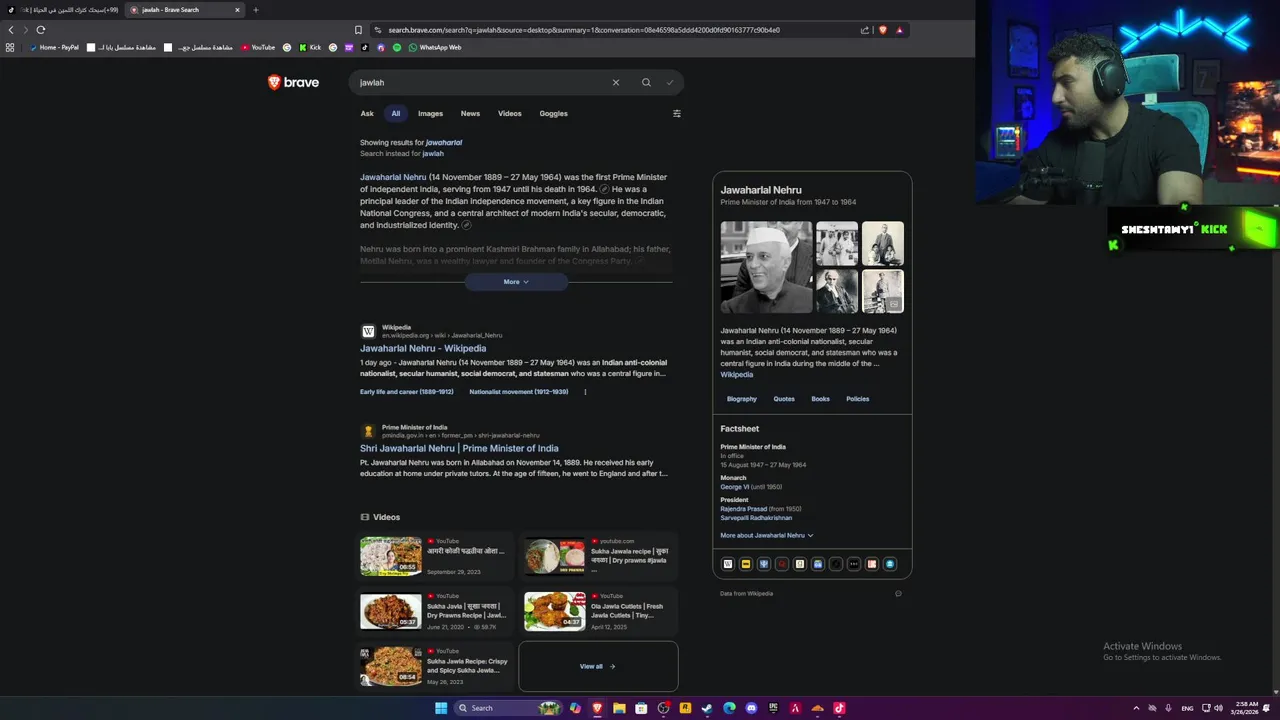Image resolution: width=1280 pixels, height=720 pixels.
Task: Open the Quotes link
Action: pyautogui.click(x=784, y=399)
